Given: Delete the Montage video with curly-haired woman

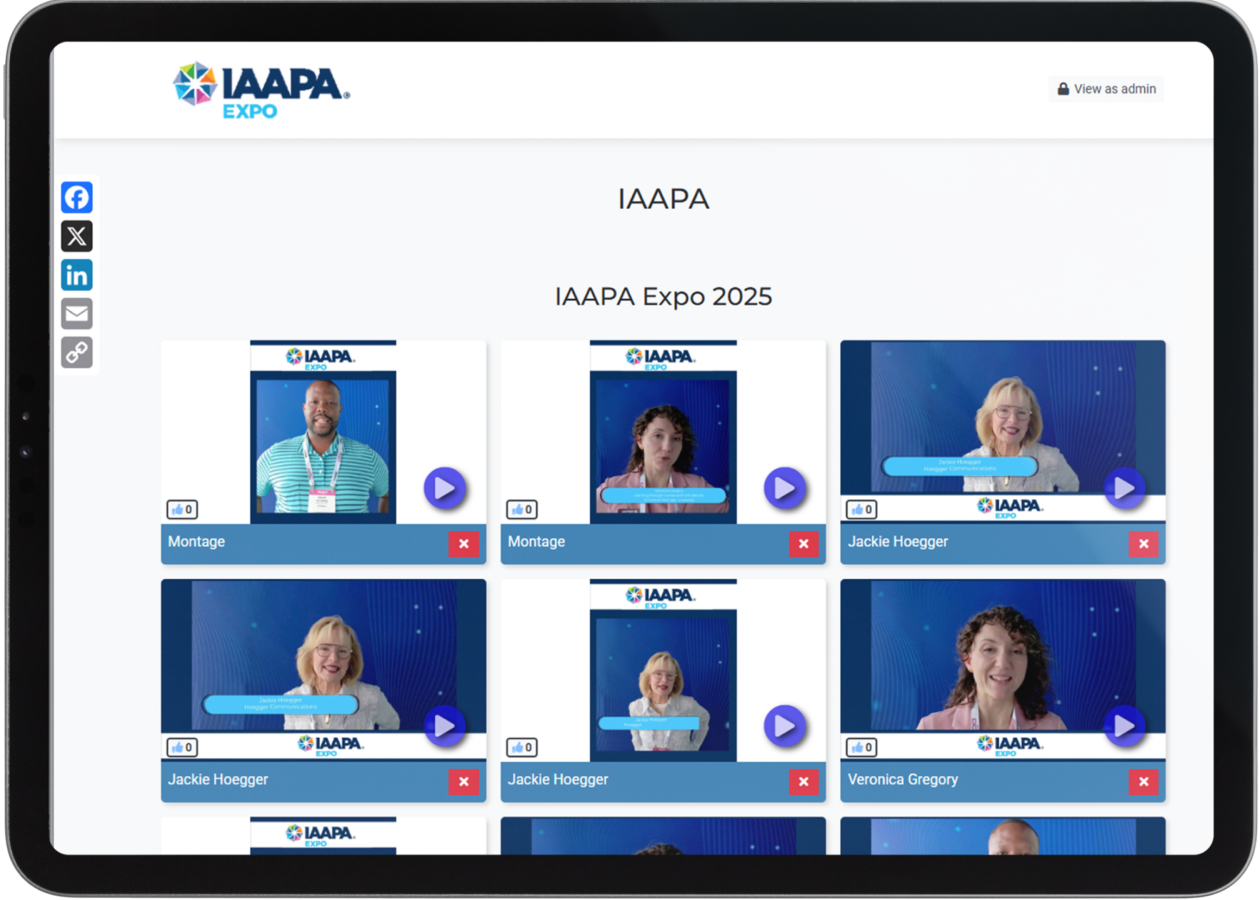Looking at the screenshot, I should (x=804, y=544).
